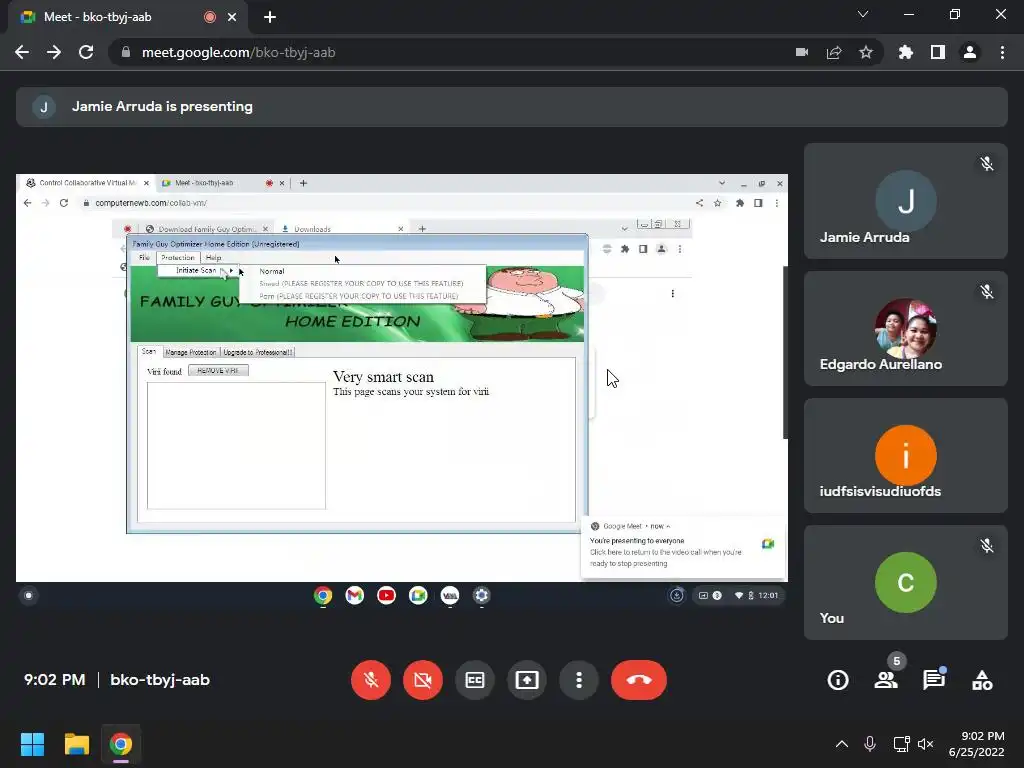This screenshot has width=1024, height=768.
Task: Open Help menu in Family Guy Optimizer
Action: point(214,257)
